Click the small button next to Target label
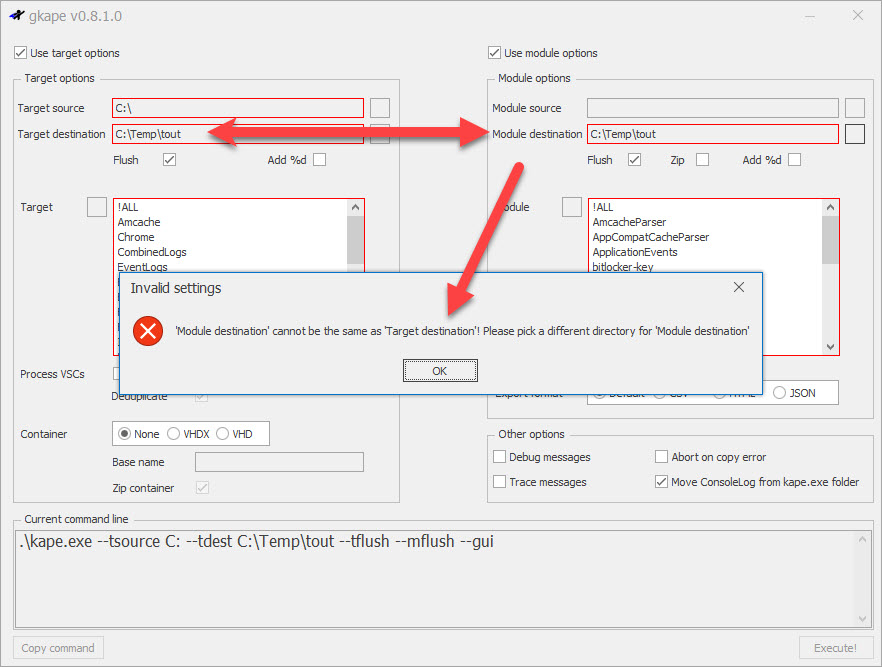Image resolution: width=882 pixels, height=667 pixels. [97, 207]
